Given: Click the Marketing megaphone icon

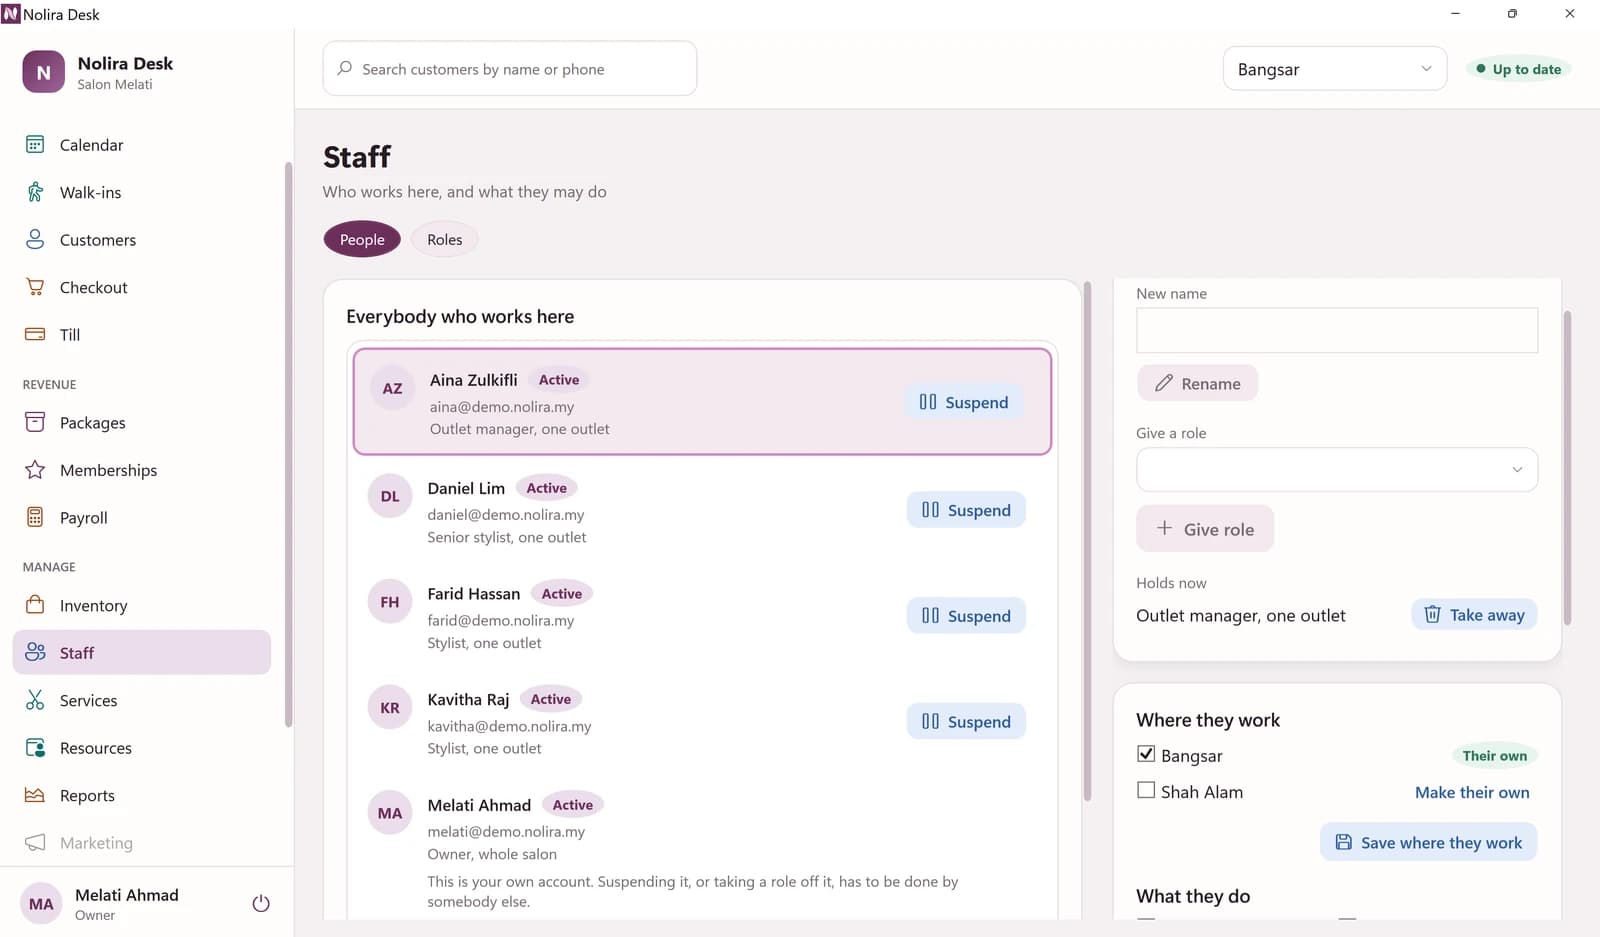Looking at the screenshot, I should pos(35,843).
